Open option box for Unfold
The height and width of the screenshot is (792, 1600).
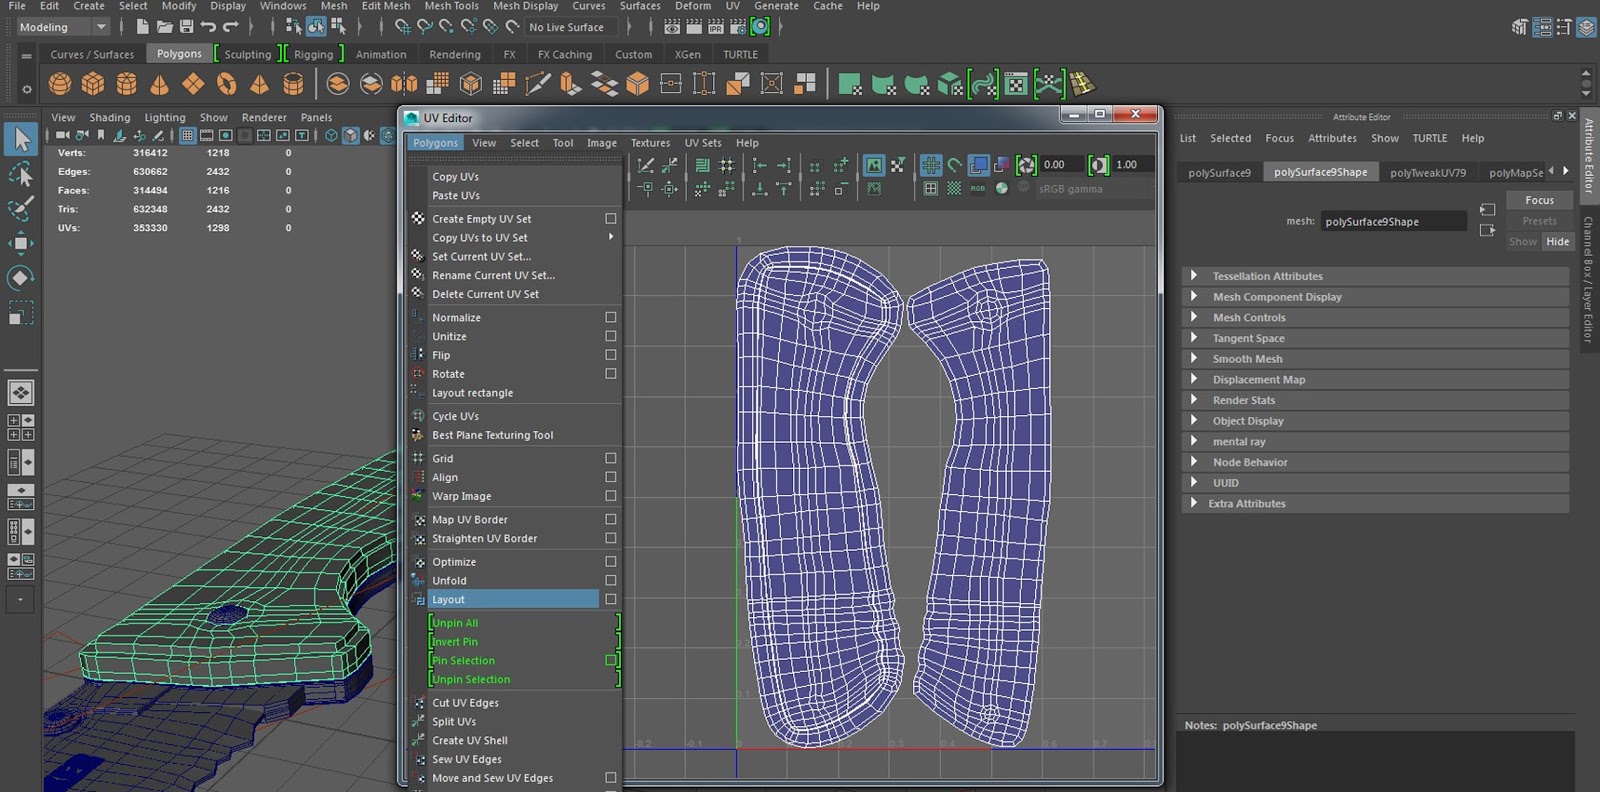point(610,580)
